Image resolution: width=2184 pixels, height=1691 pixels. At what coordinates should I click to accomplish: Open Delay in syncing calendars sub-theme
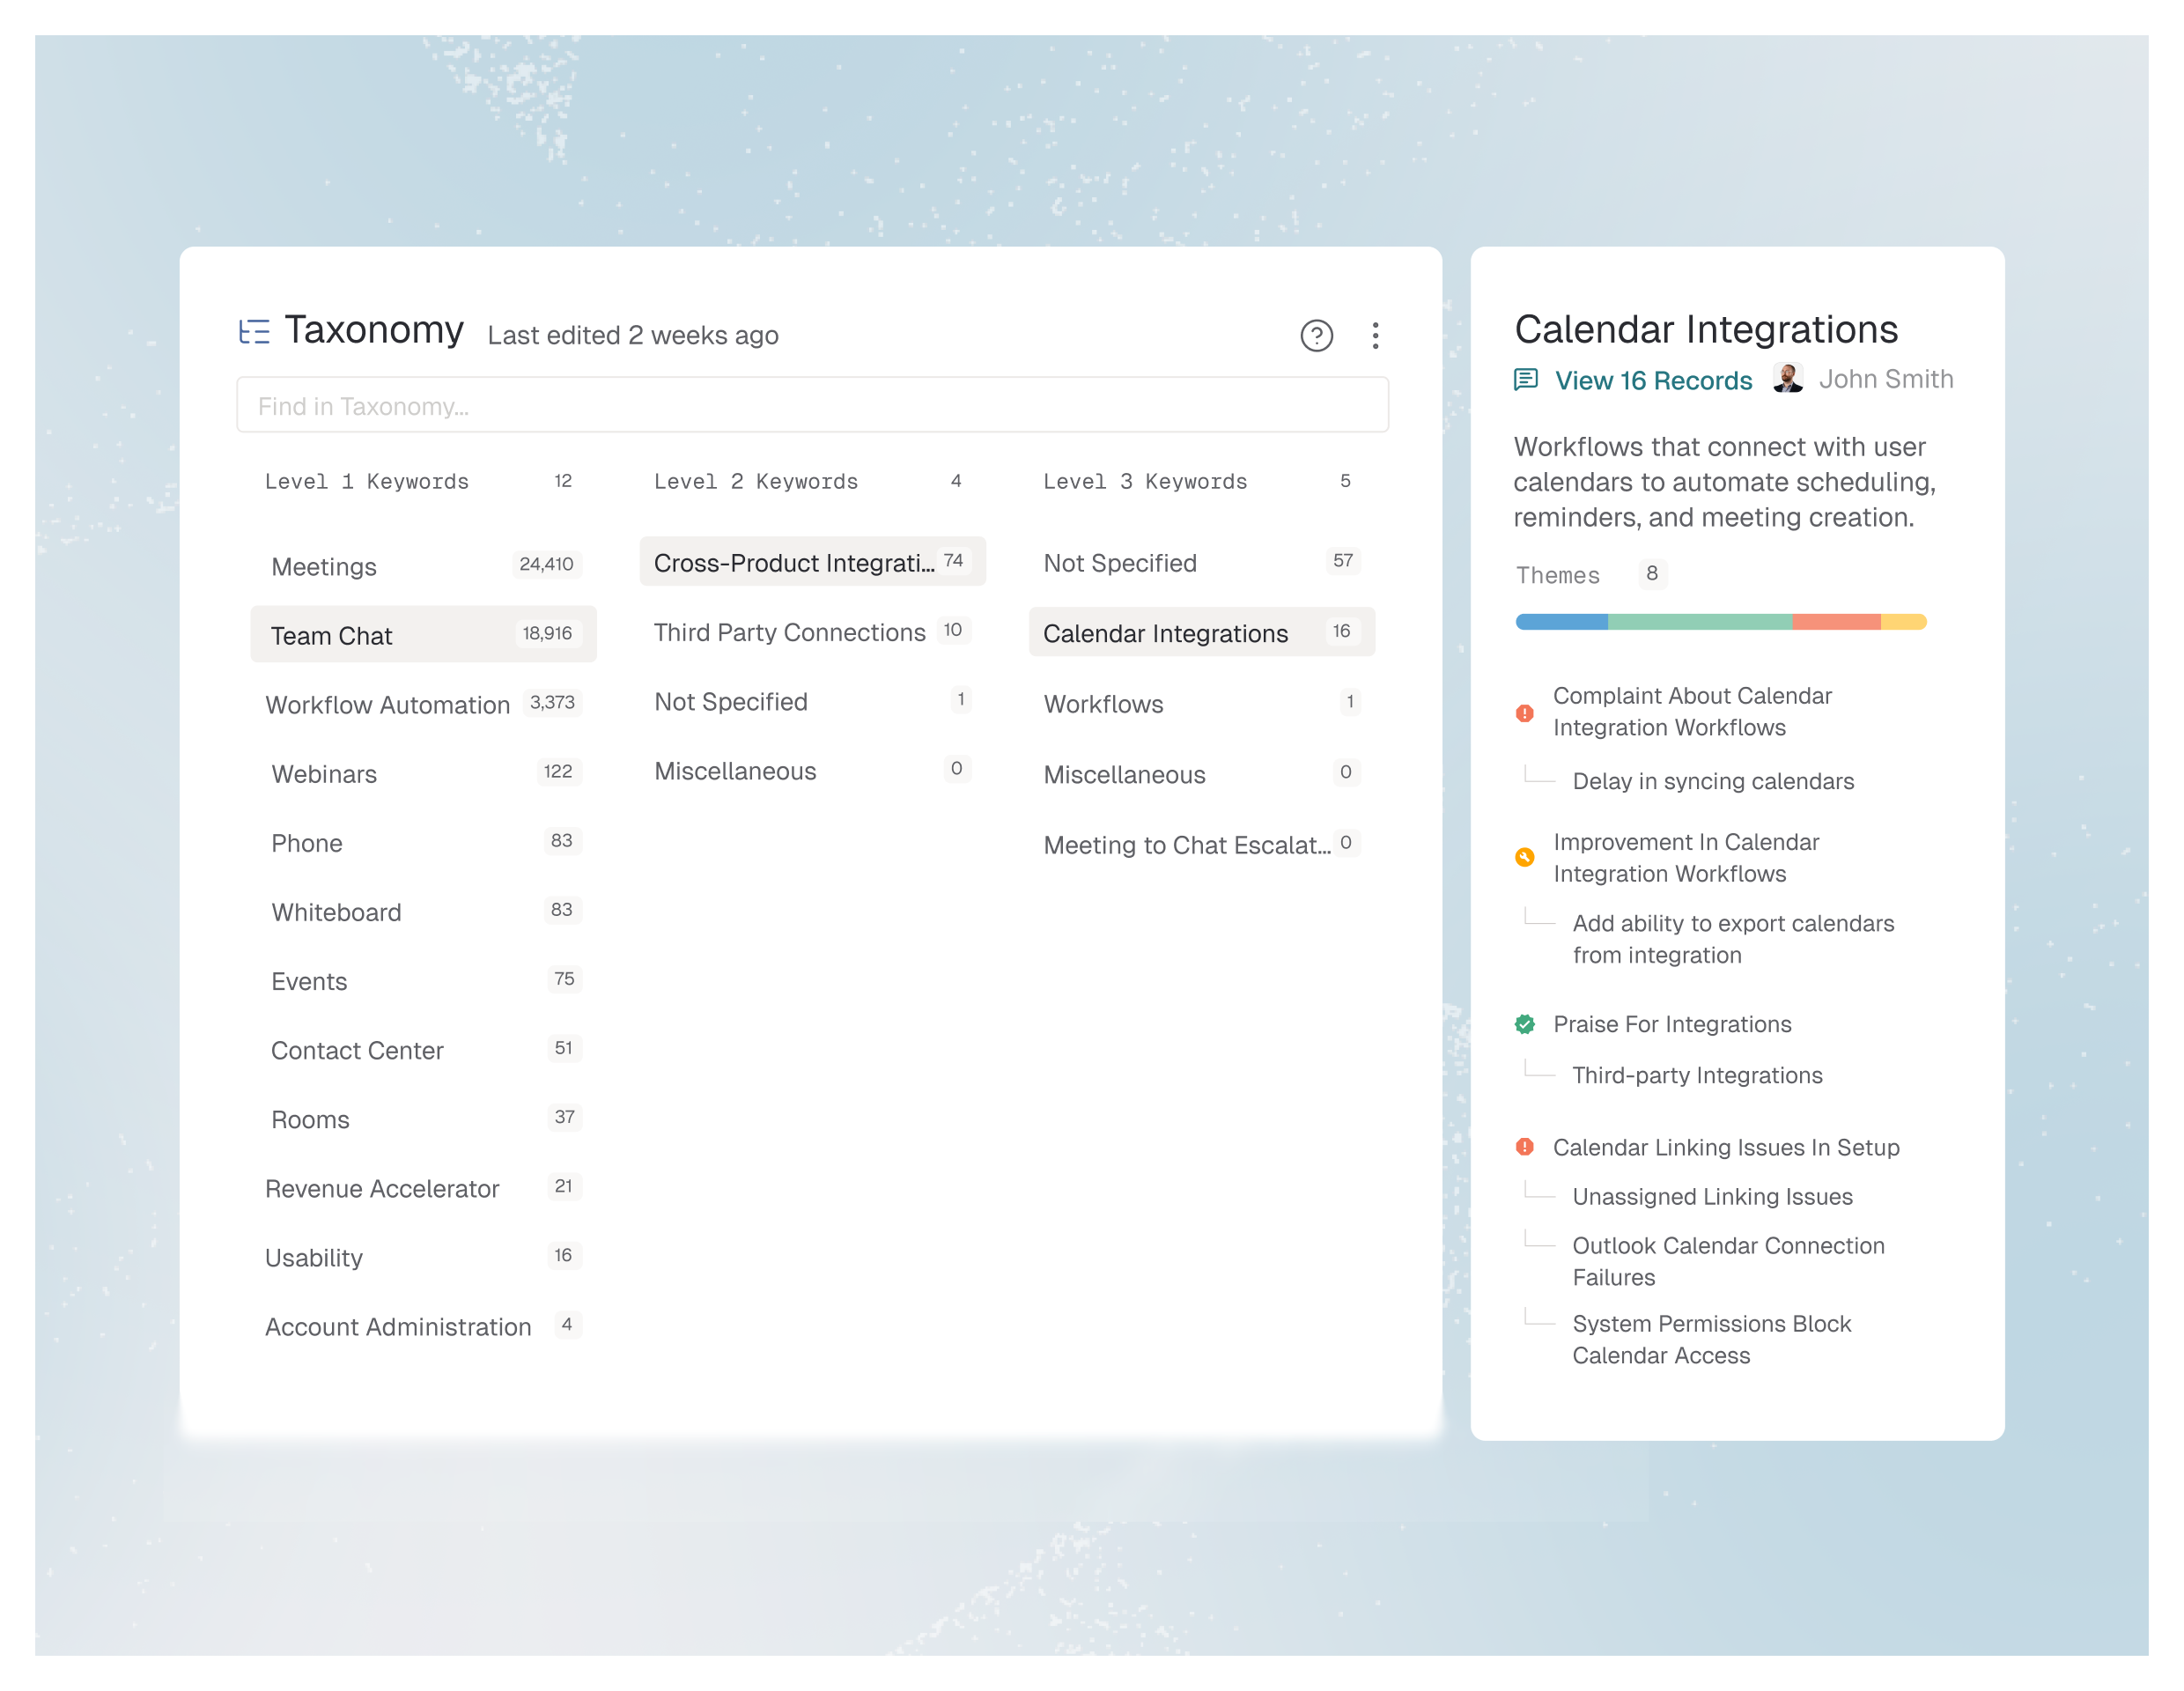pos(1712,780)
